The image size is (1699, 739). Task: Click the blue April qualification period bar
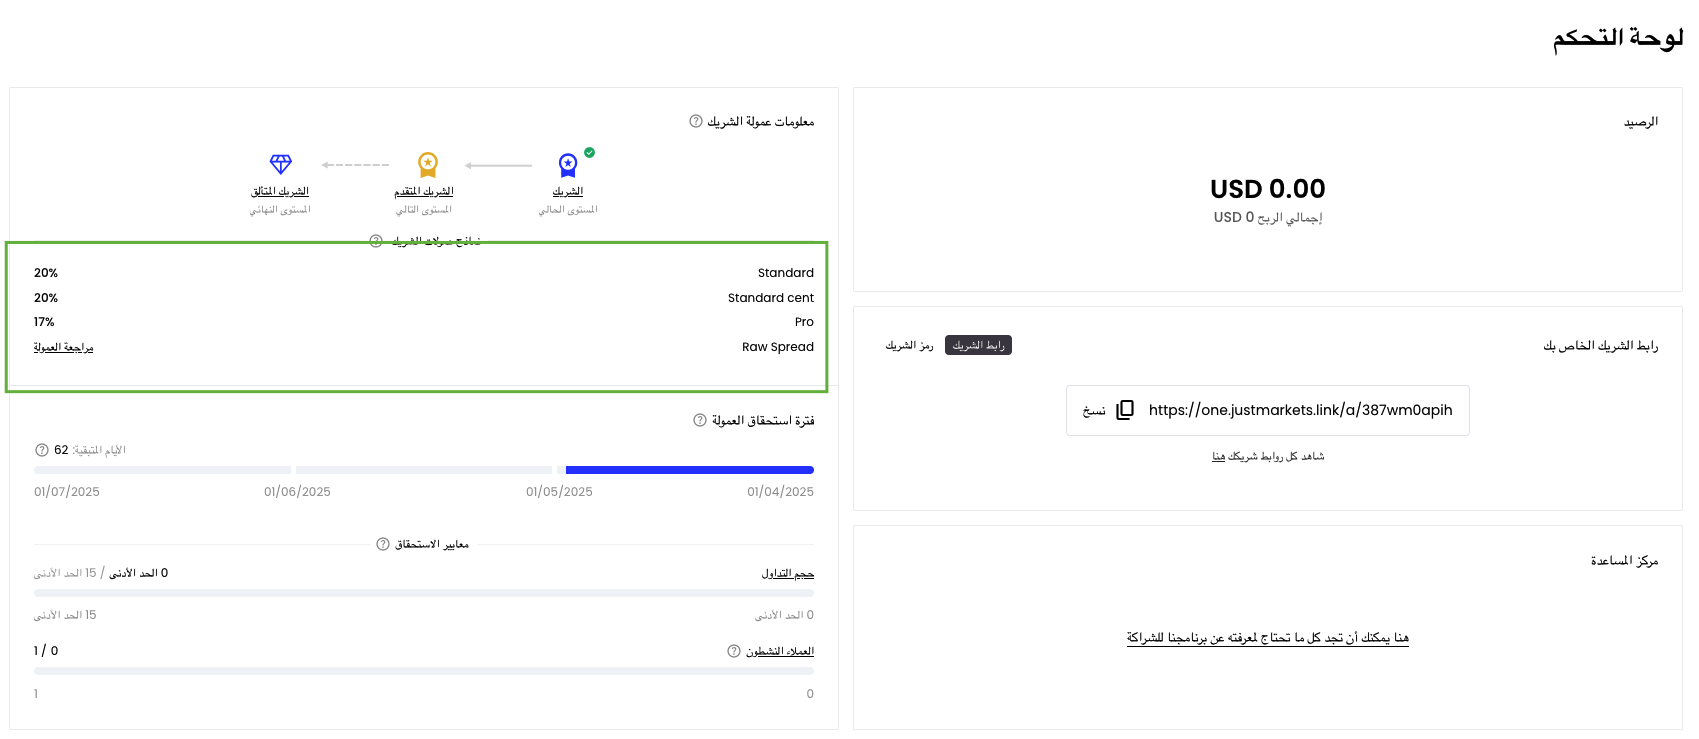pos(689,470)
